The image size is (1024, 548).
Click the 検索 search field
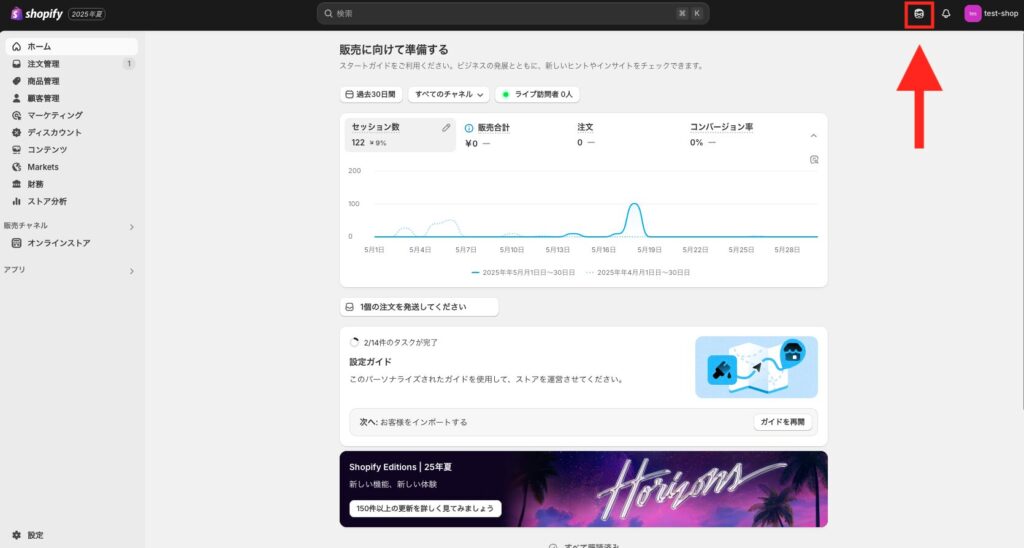coord(513,13)
